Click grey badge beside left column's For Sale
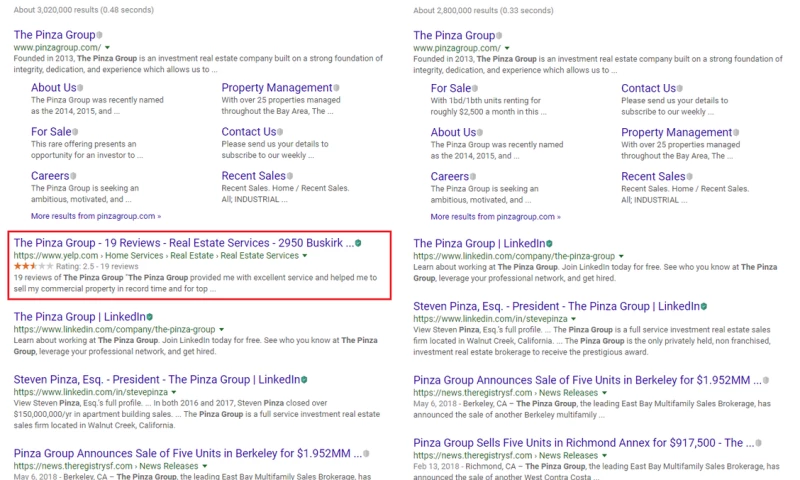The image size is (800, 480). pyautogui.click(x=75, y=132)
